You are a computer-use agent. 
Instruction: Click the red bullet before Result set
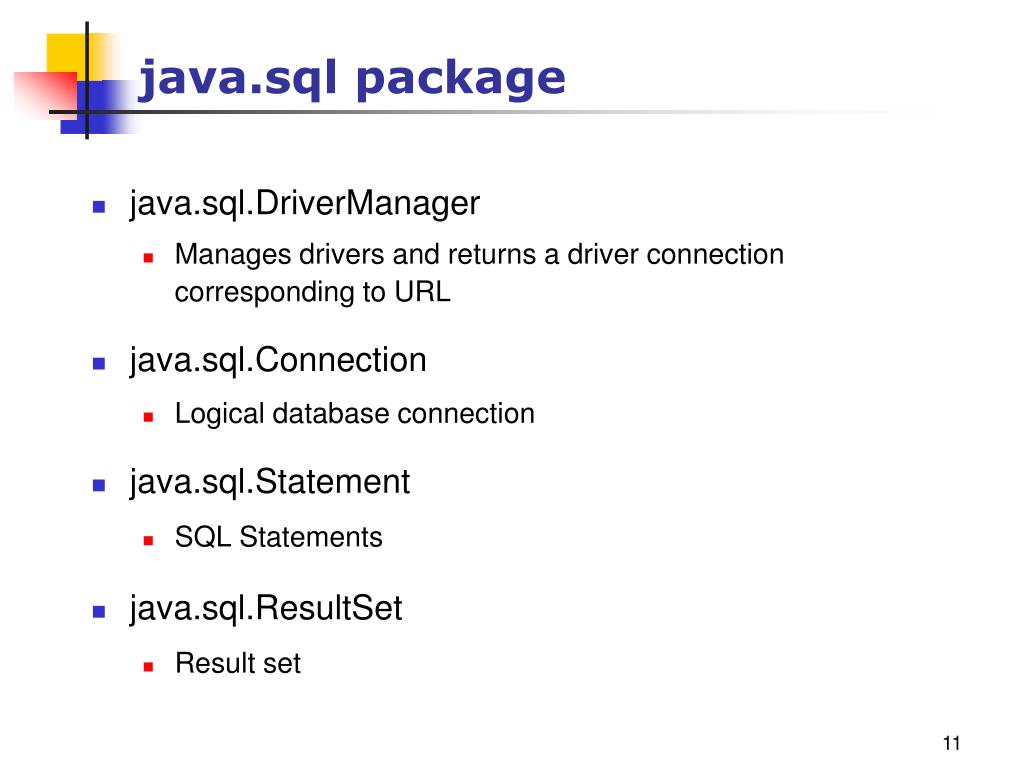click(148, 667)
